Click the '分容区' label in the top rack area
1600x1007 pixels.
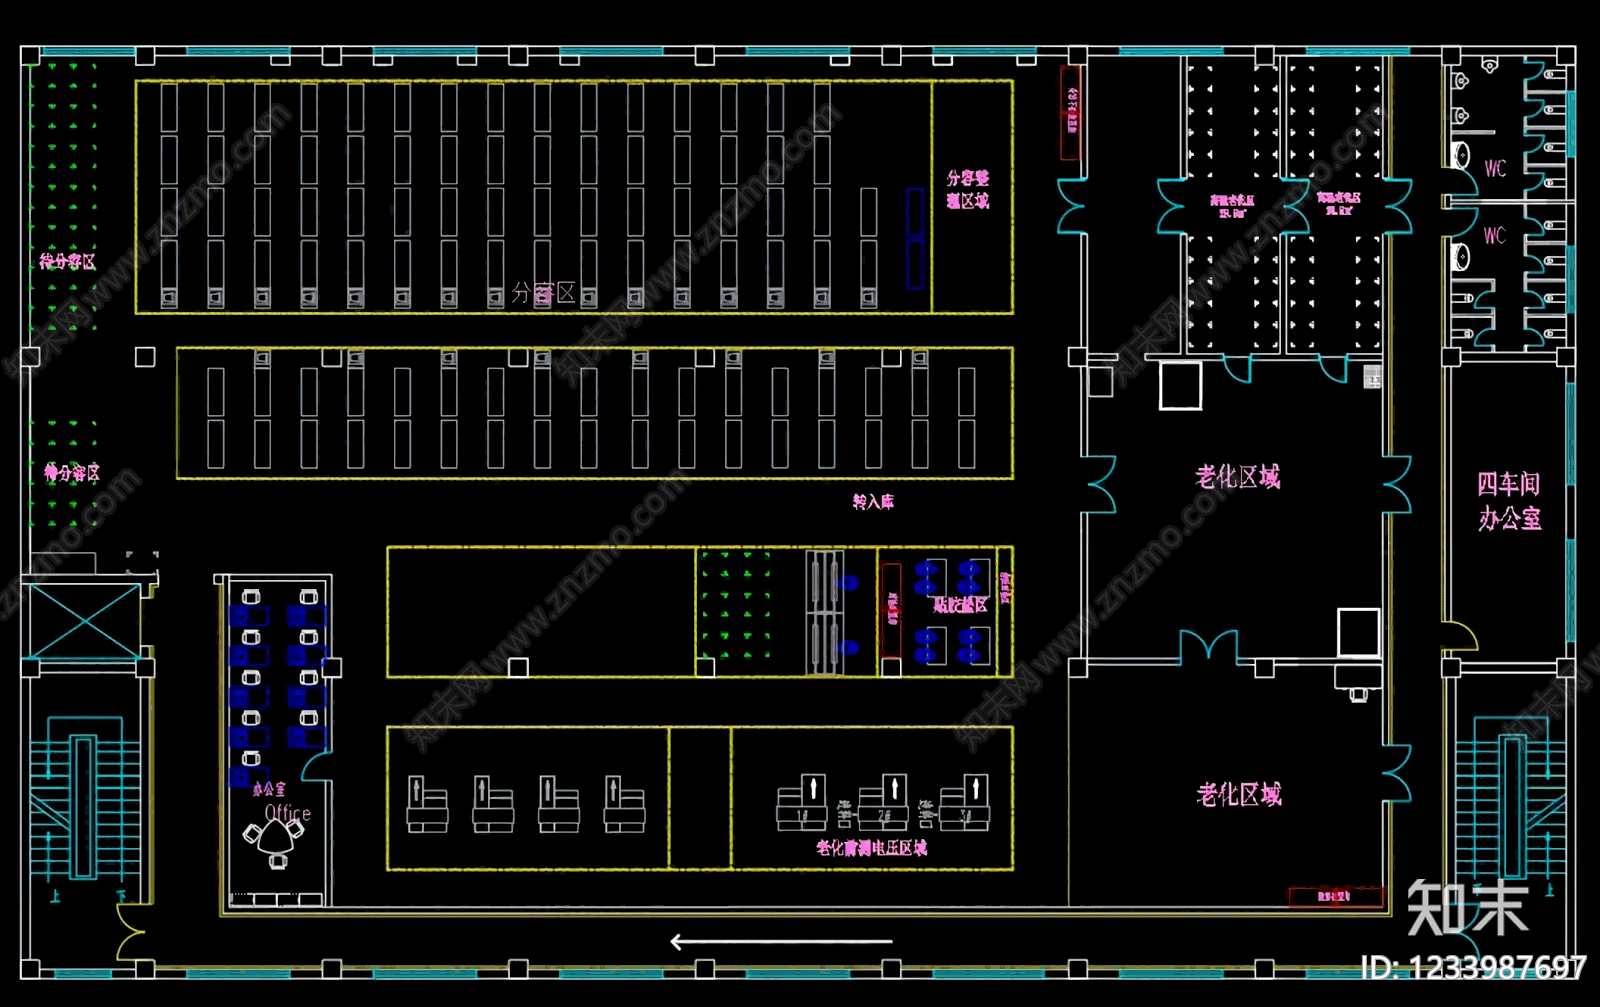[x=543, y=293]
